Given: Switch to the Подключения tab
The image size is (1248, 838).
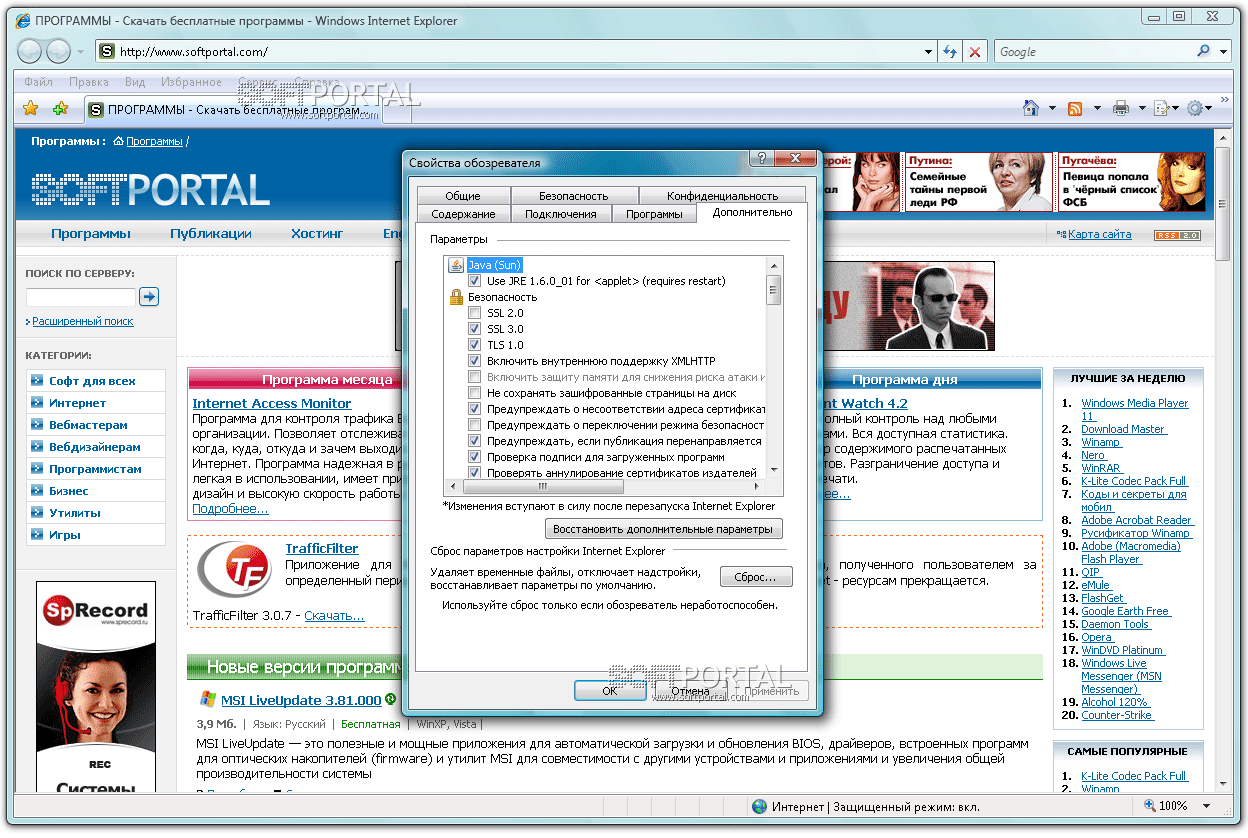Looking at the screenshot, I should pos(561,214).
